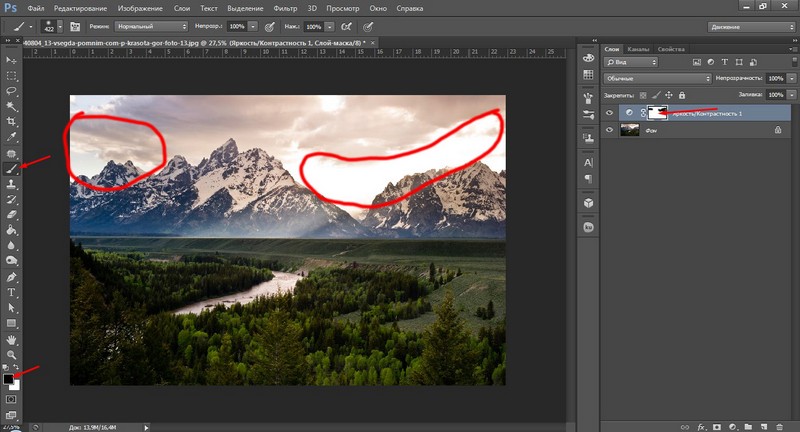Click the Move tool
The width and height of the screenshot is (800, 432).
(x=12, y=58)
